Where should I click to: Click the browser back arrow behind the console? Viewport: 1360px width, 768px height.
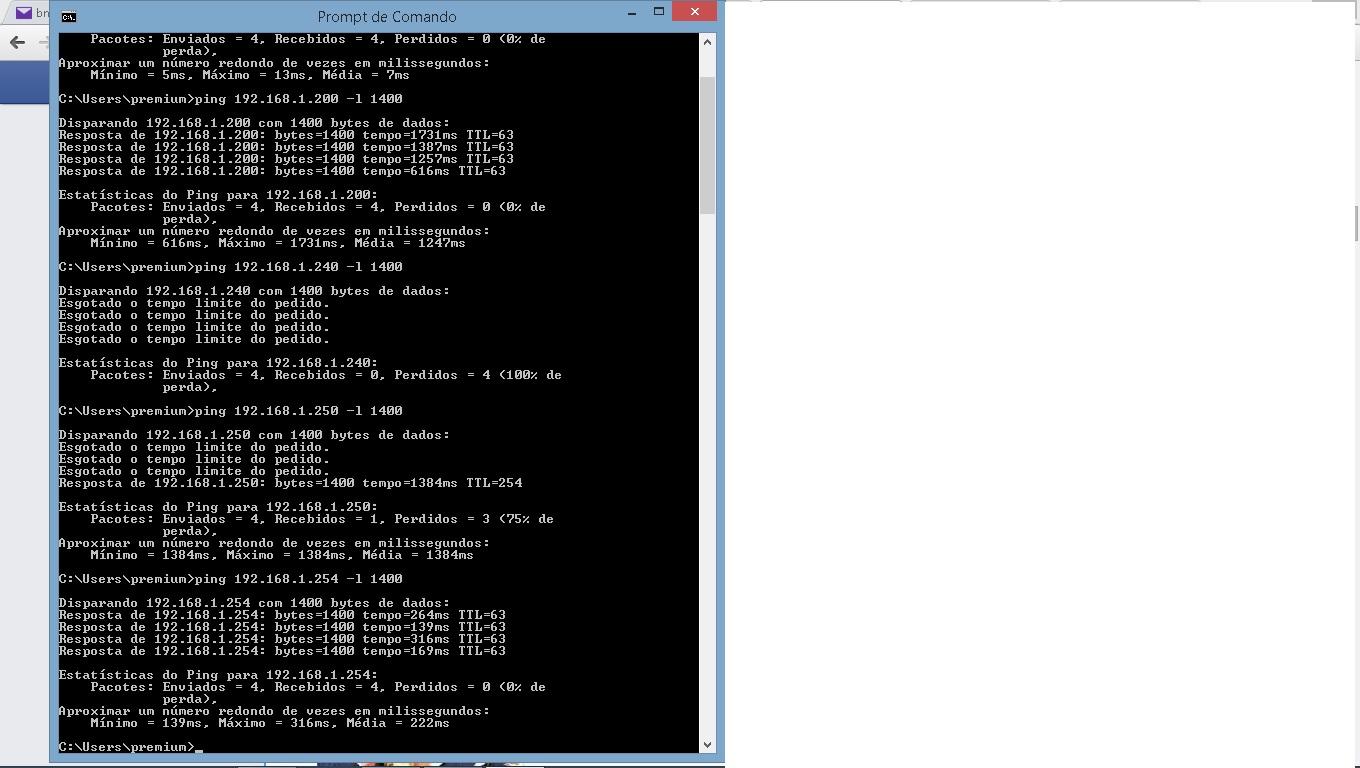pos(17,42)
